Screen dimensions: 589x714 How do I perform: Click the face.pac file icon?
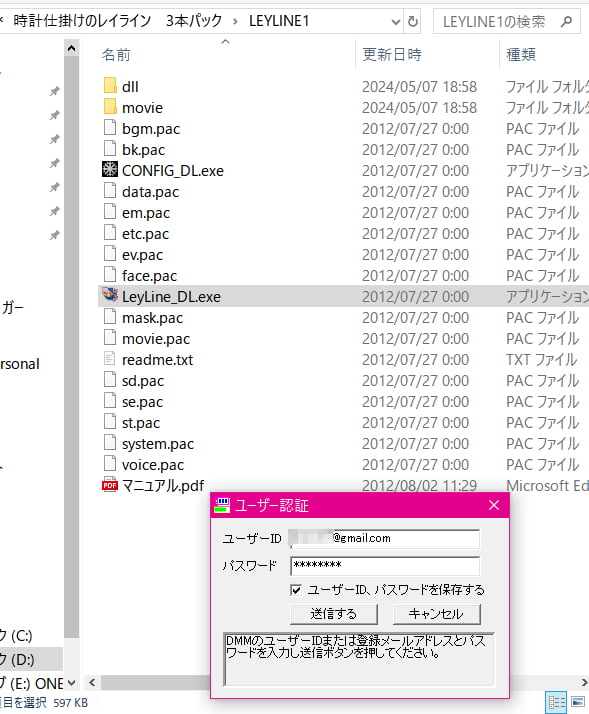tap(110, 274)
